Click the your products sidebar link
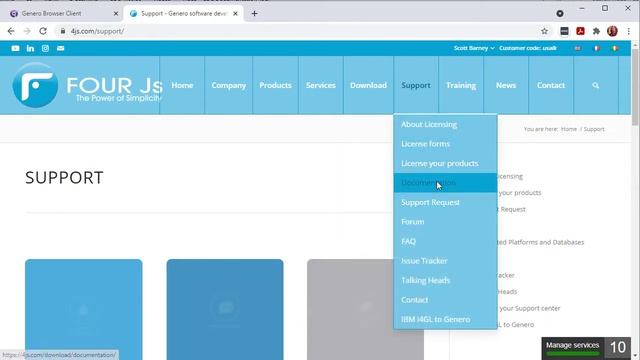This screenshot has height=360, width=640. pos(520,193)
